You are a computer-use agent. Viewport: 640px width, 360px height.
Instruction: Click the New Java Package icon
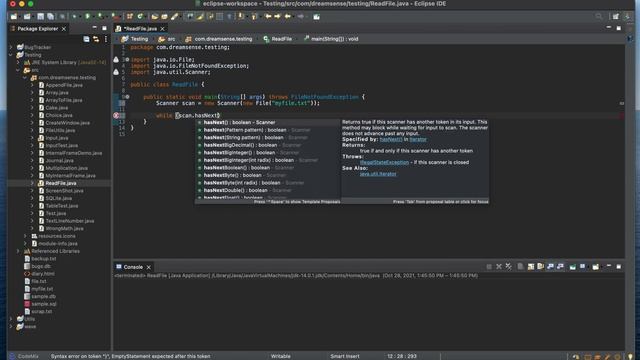130,16
